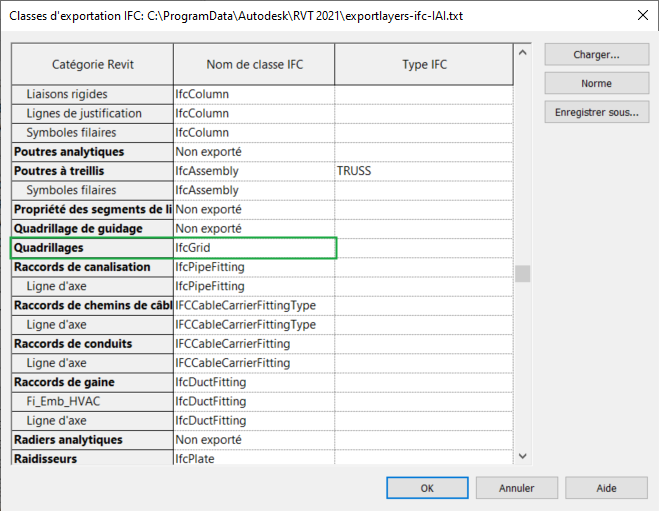Click the vertical scrollbar thumb

coord(523,274)
